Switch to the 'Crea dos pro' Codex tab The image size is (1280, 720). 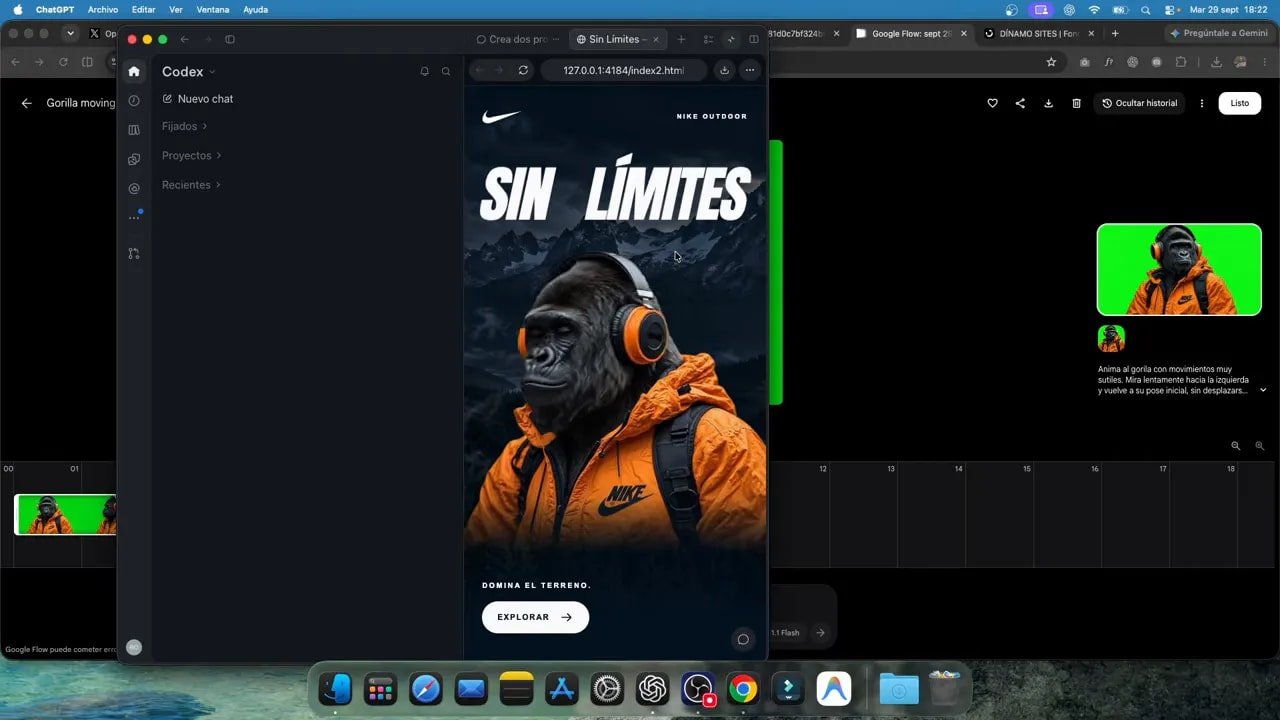tap(518, 39)
